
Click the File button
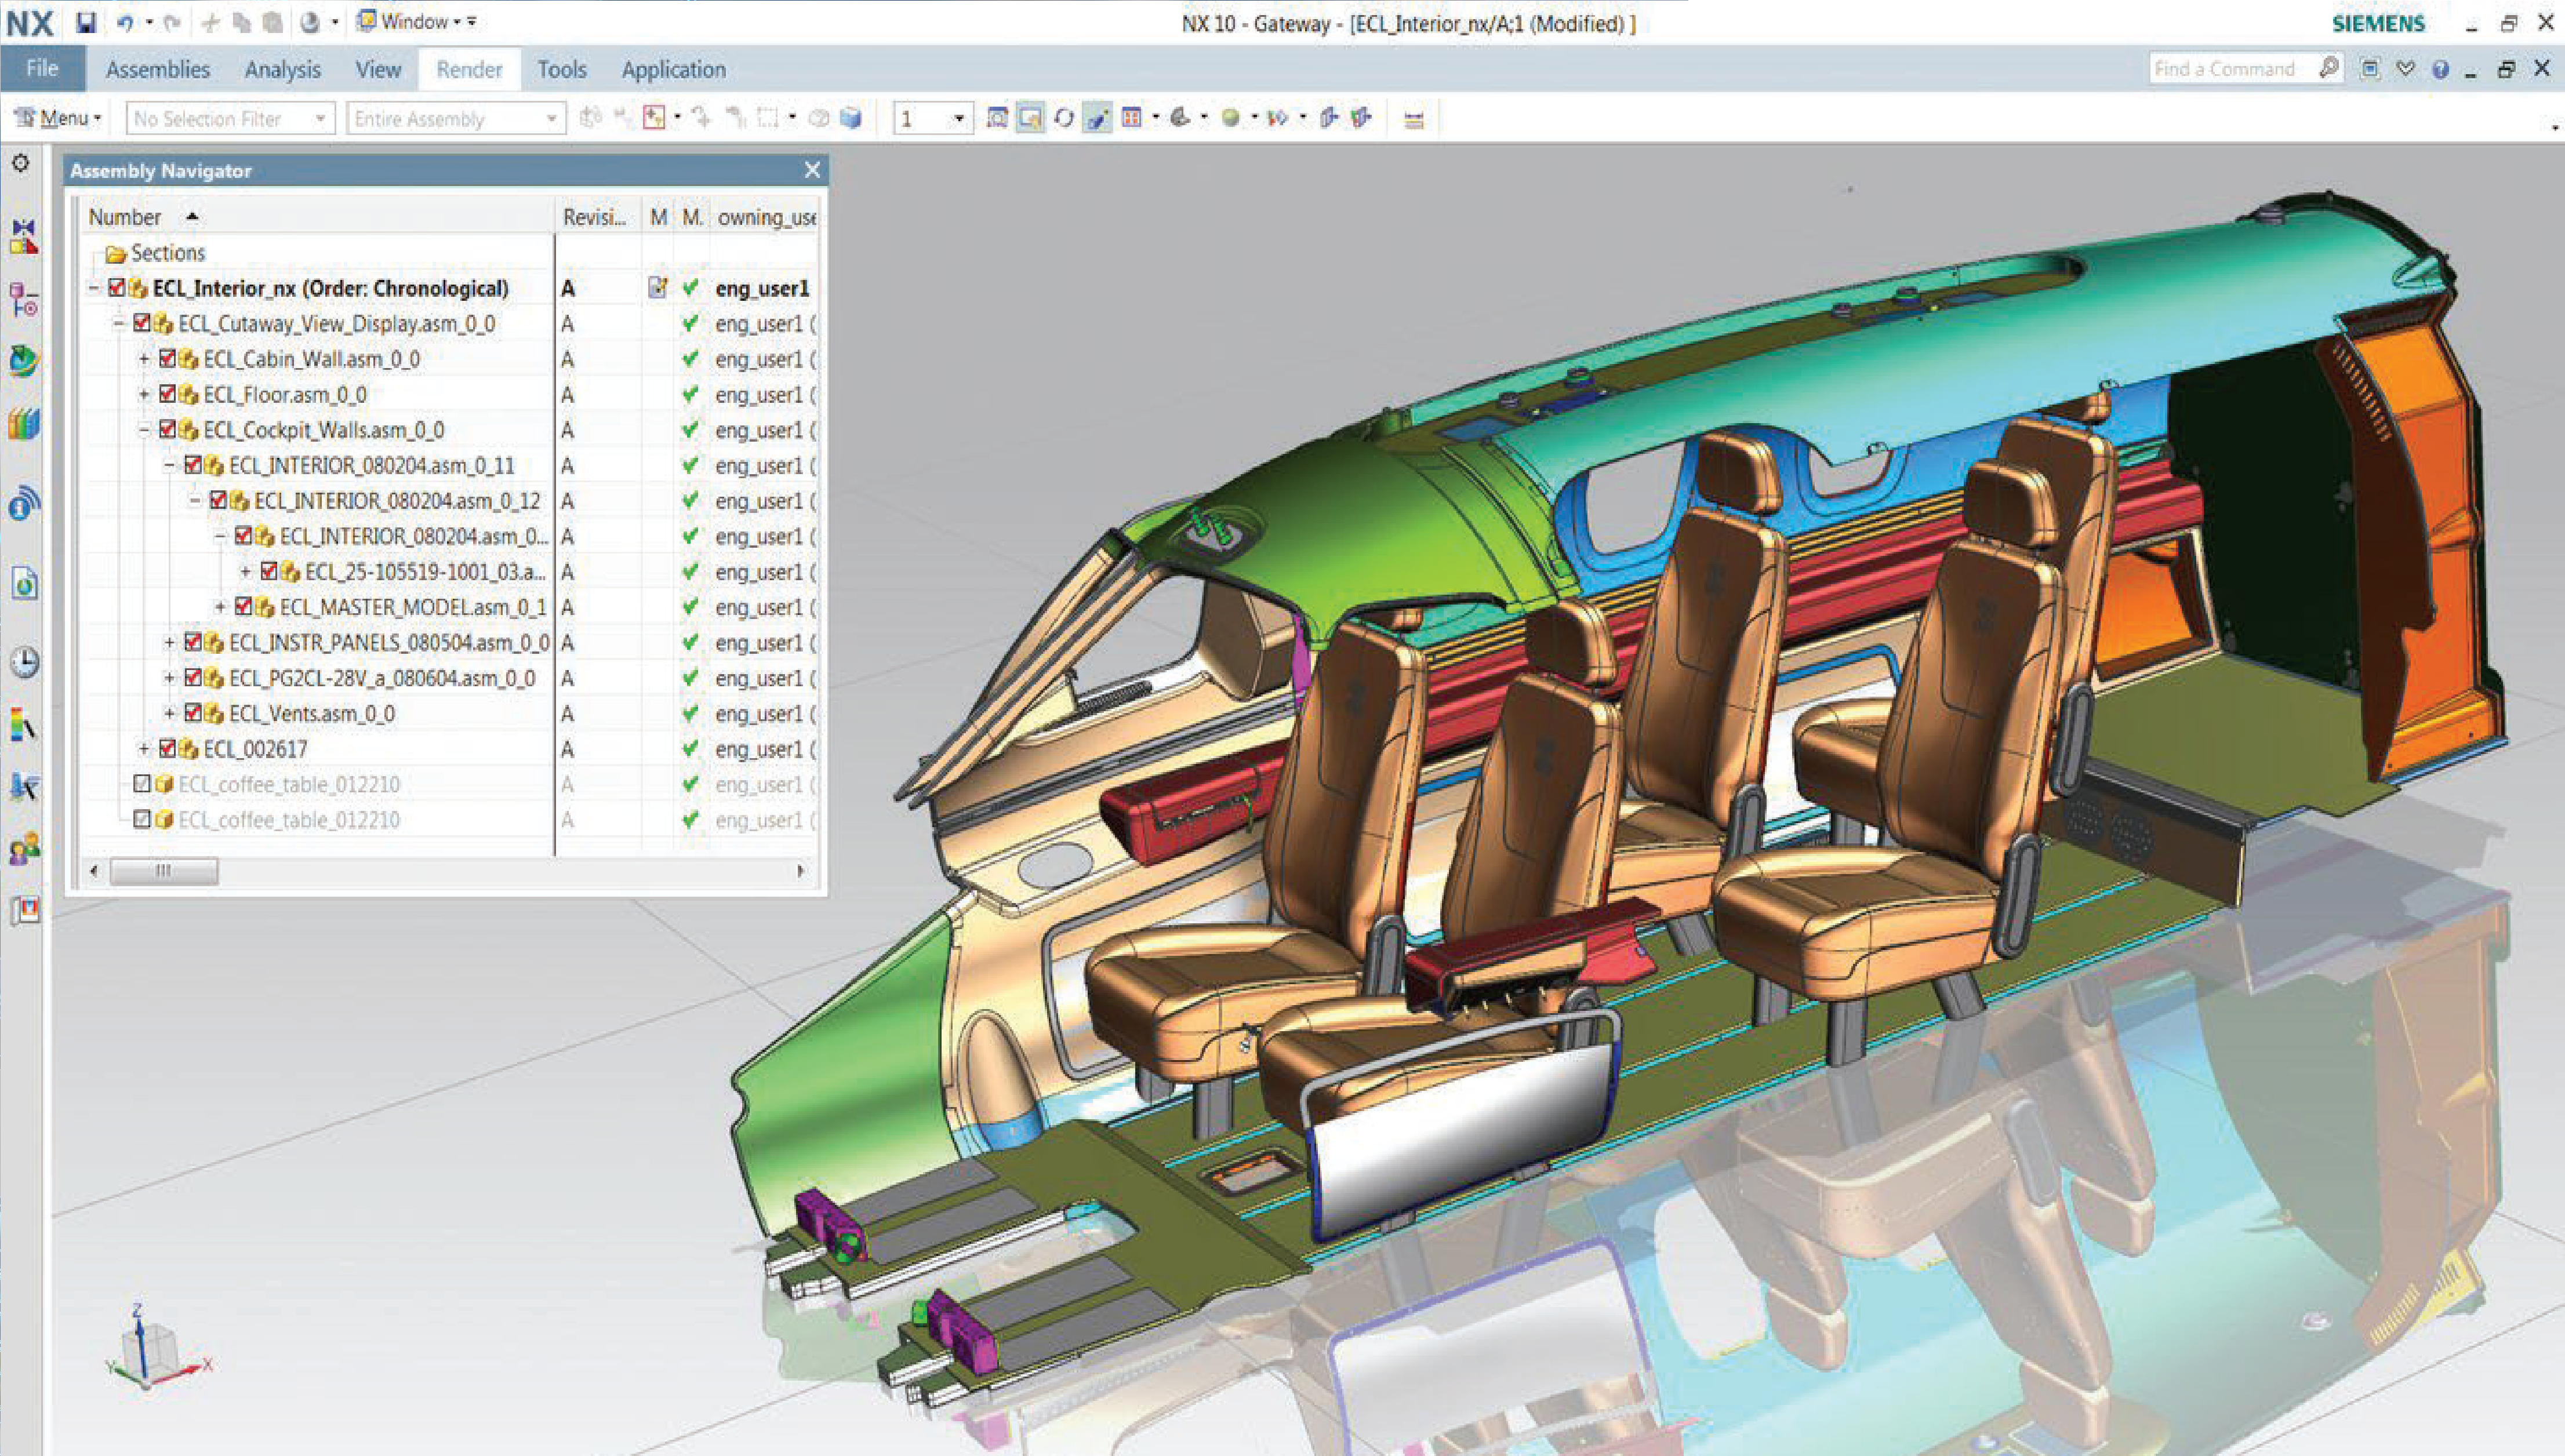point(42,68)
